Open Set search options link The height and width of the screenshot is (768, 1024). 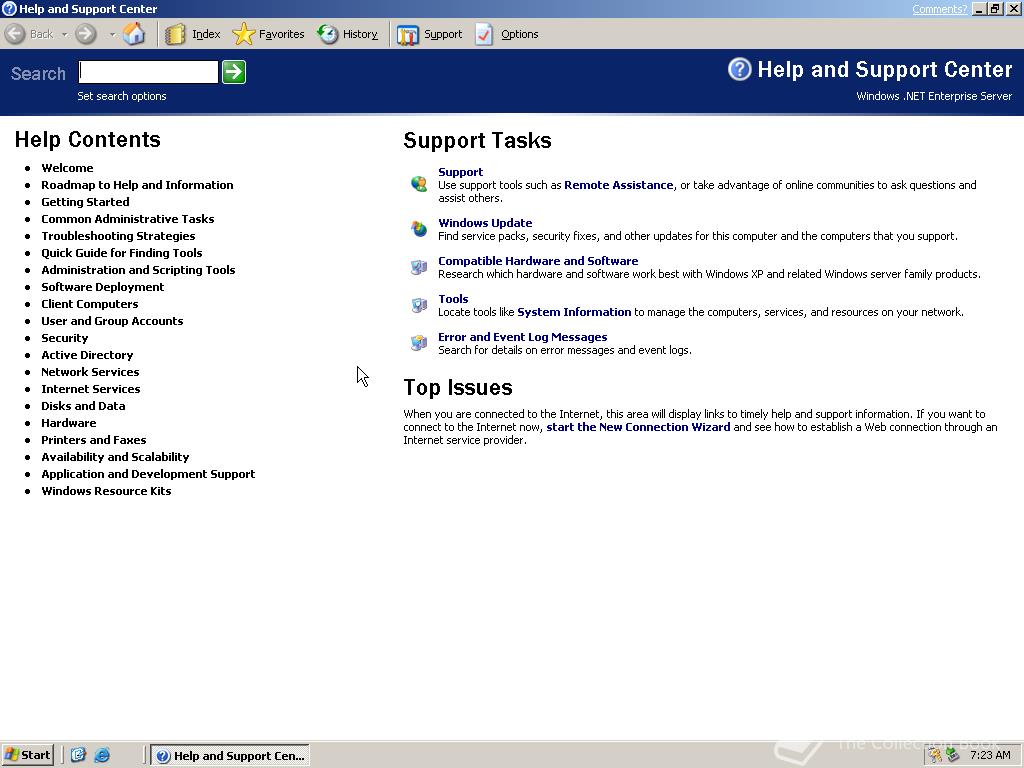[121, 96]
